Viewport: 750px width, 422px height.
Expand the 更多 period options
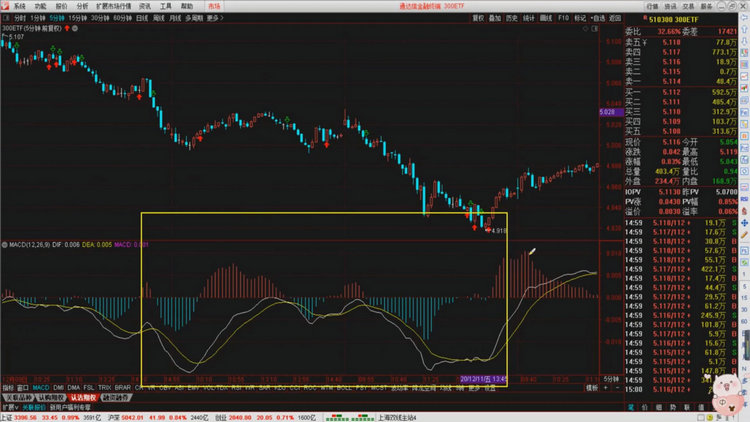[214, 17]
